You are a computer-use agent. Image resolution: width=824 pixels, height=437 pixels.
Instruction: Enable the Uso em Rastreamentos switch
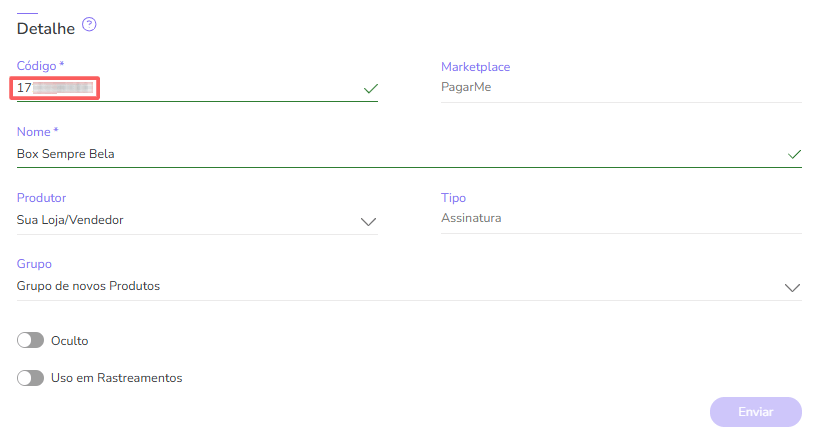[x=31, y=378]
